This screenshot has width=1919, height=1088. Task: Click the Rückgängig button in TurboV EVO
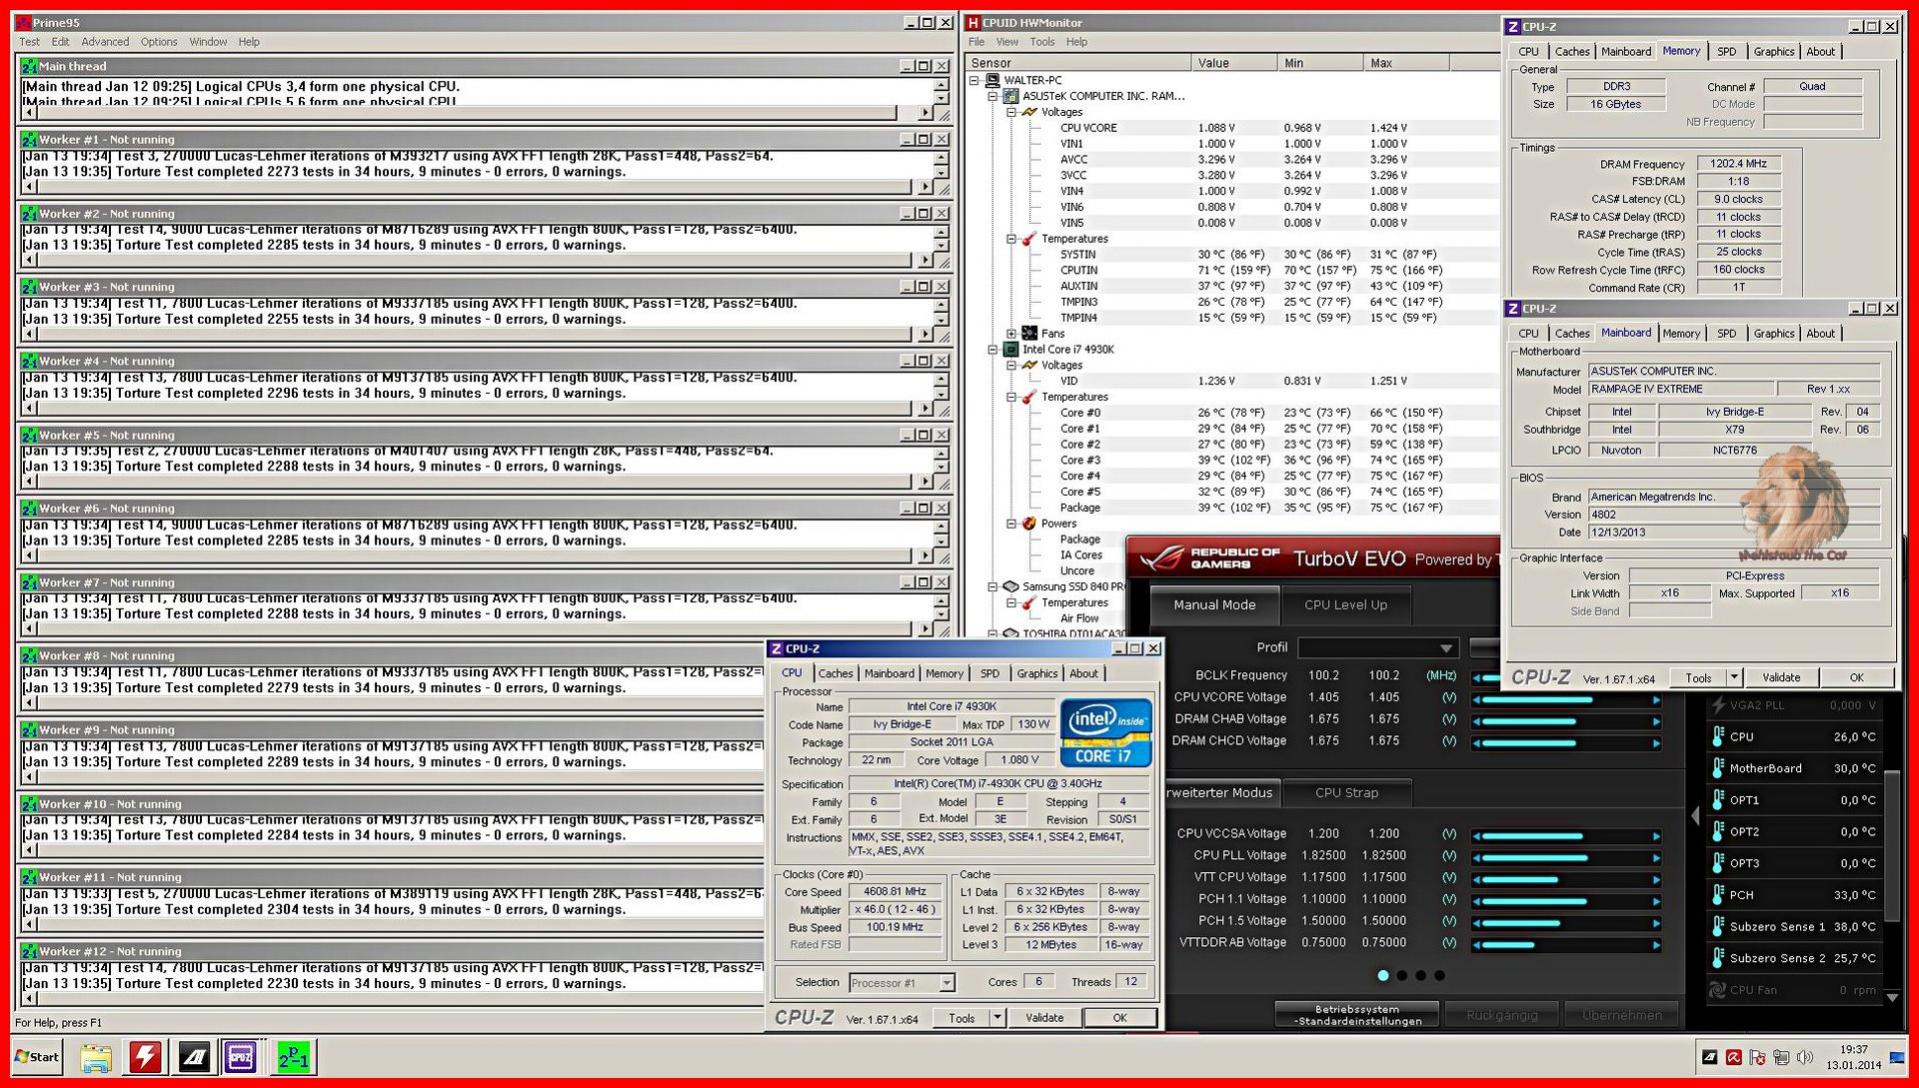pos(1501,1015)
